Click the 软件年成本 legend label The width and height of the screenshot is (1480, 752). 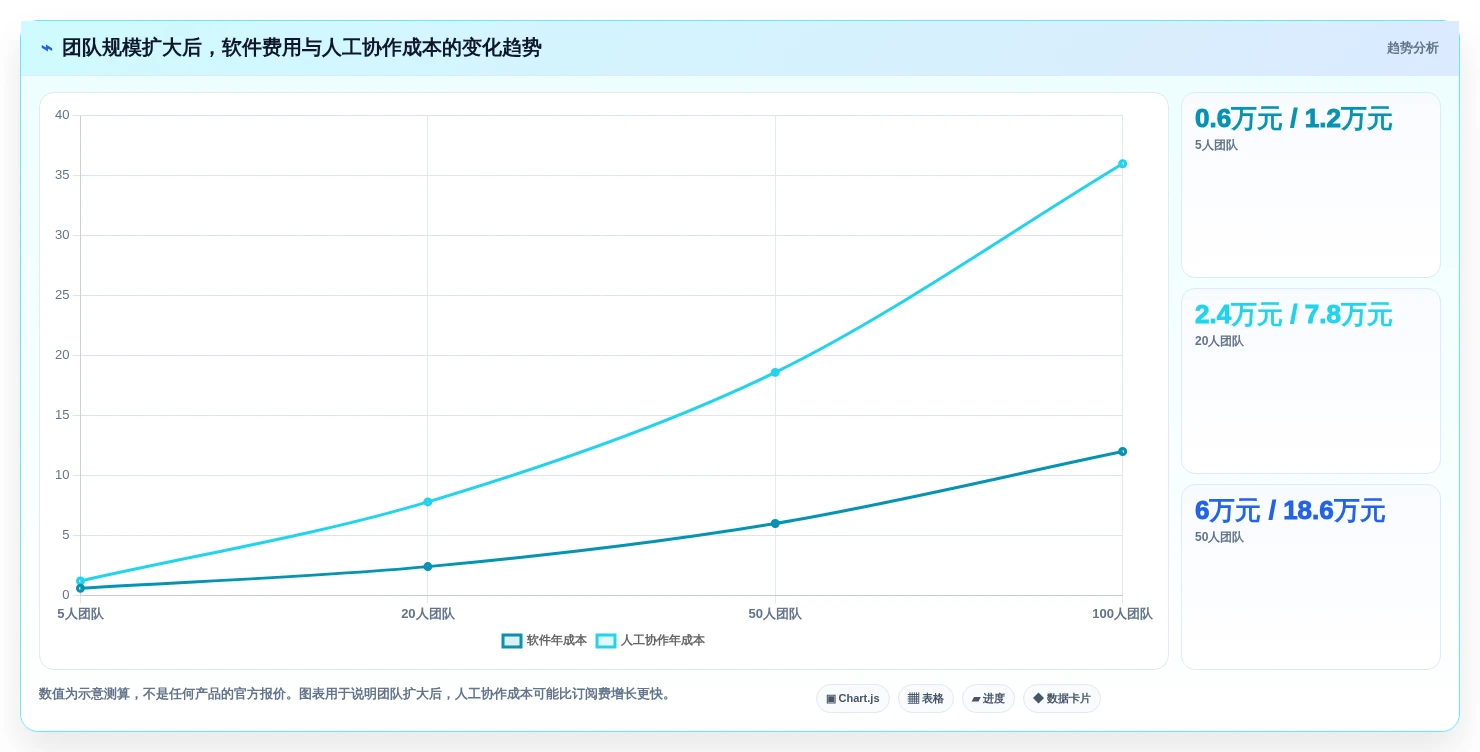click(x=557, y=641)
